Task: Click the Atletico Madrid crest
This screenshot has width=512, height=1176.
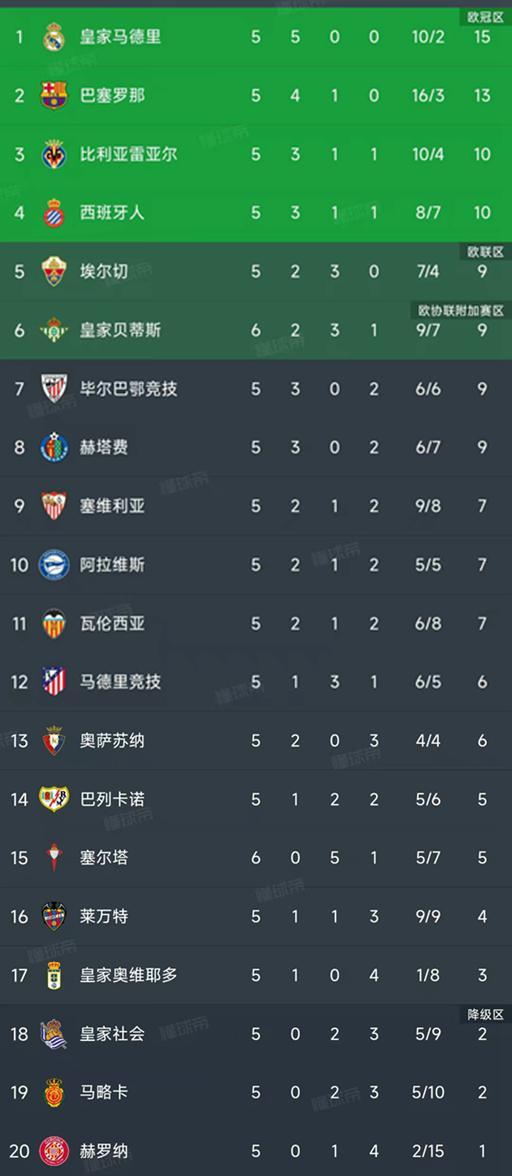Action: point(54,682)
